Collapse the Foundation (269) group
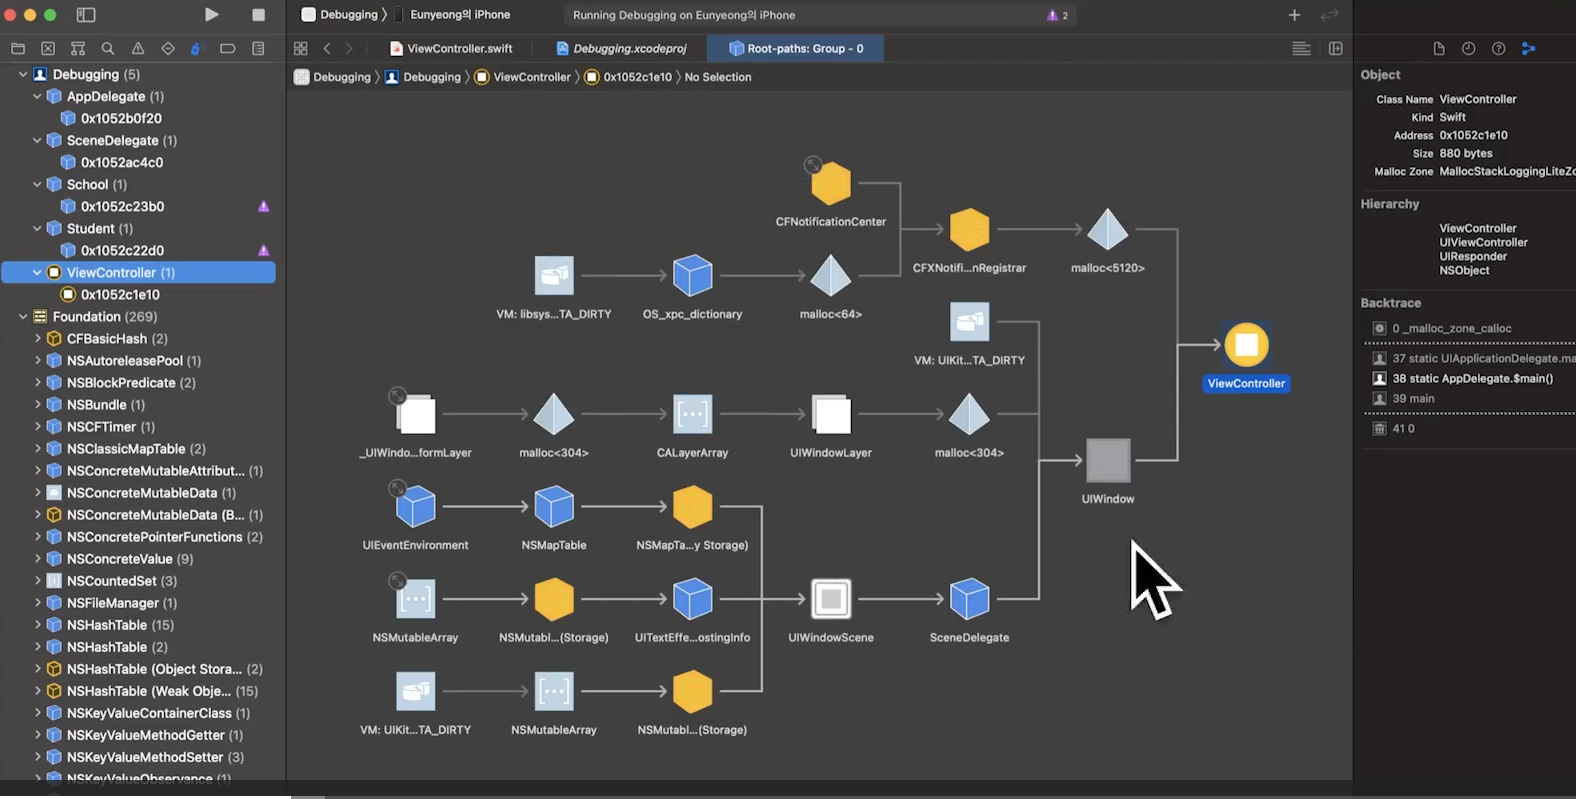1576x799 pixels. click(23, 316)
